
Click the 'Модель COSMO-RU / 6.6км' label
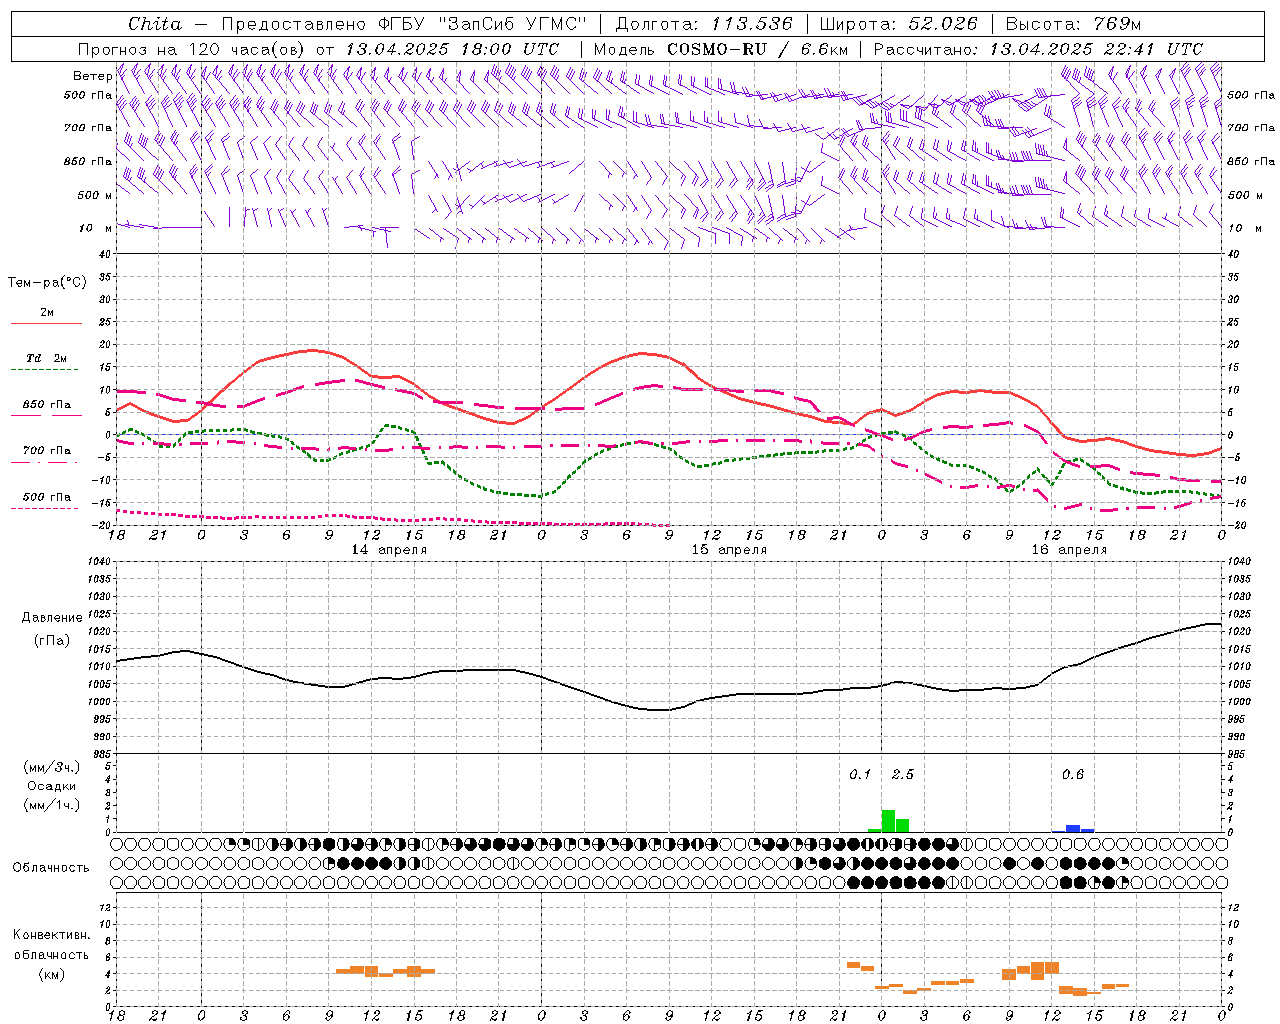(721, 49)
